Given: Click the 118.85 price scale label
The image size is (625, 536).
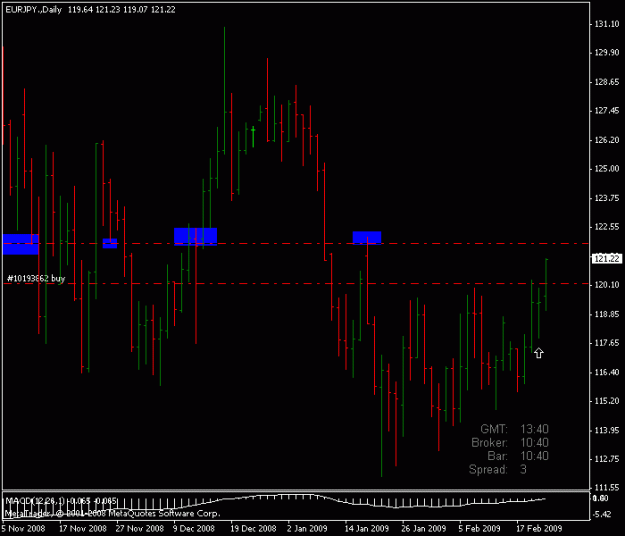Looking at the screenshot, I should pos(607,314).
